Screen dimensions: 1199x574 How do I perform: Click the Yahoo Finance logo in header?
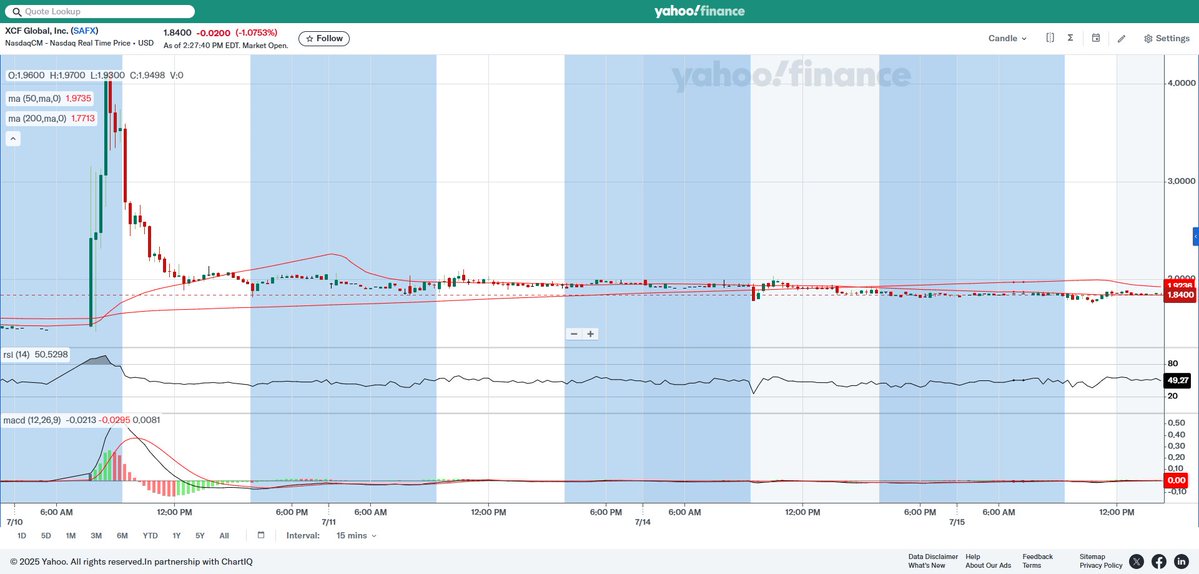699,11
